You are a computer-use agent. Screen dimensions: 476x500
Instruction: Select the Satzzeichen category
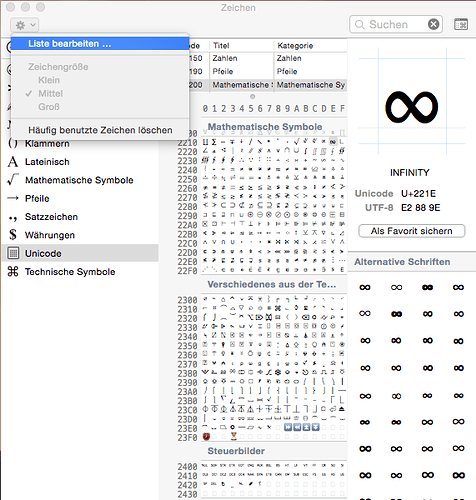pyautogui.click(x=51, y=217)
